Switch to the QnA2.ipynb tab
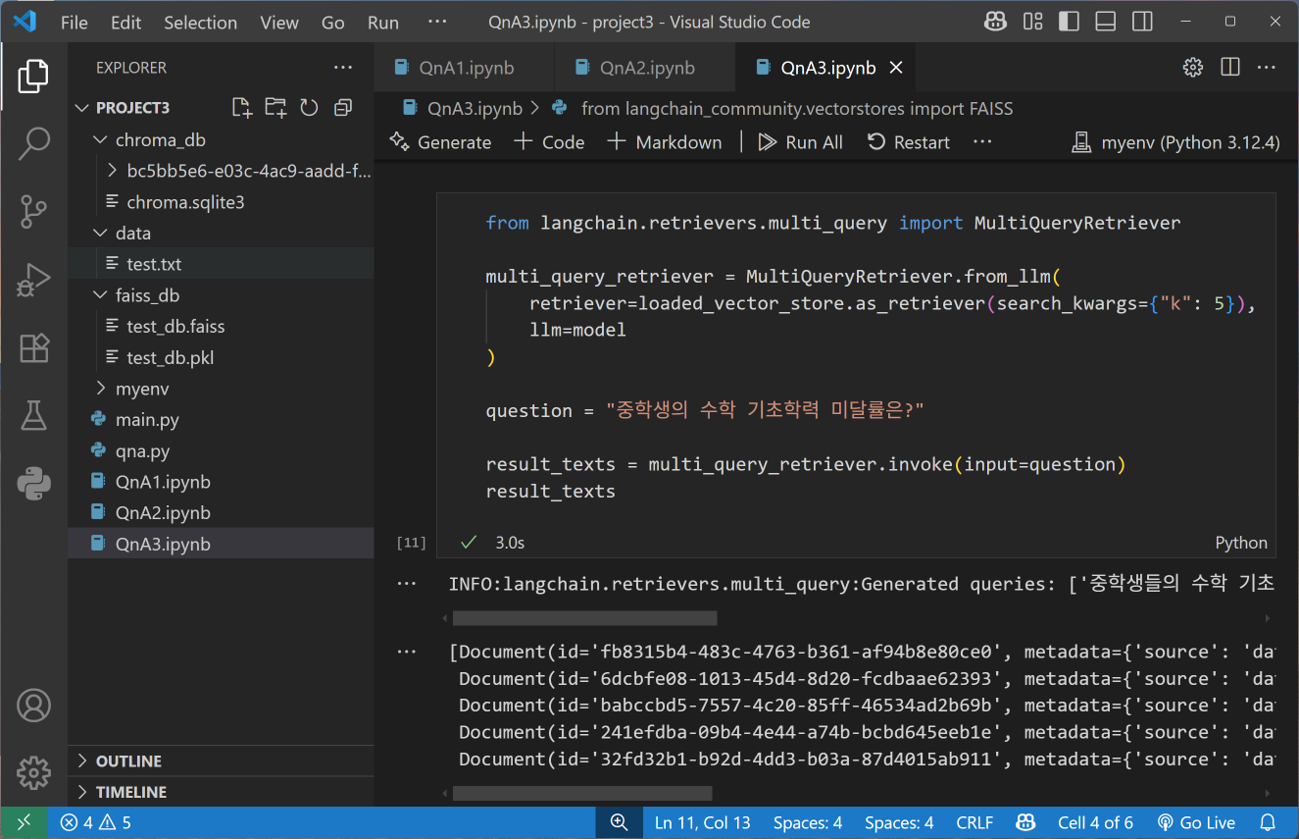The height and width of the screenshot is (839, 1299). [647, 68]
